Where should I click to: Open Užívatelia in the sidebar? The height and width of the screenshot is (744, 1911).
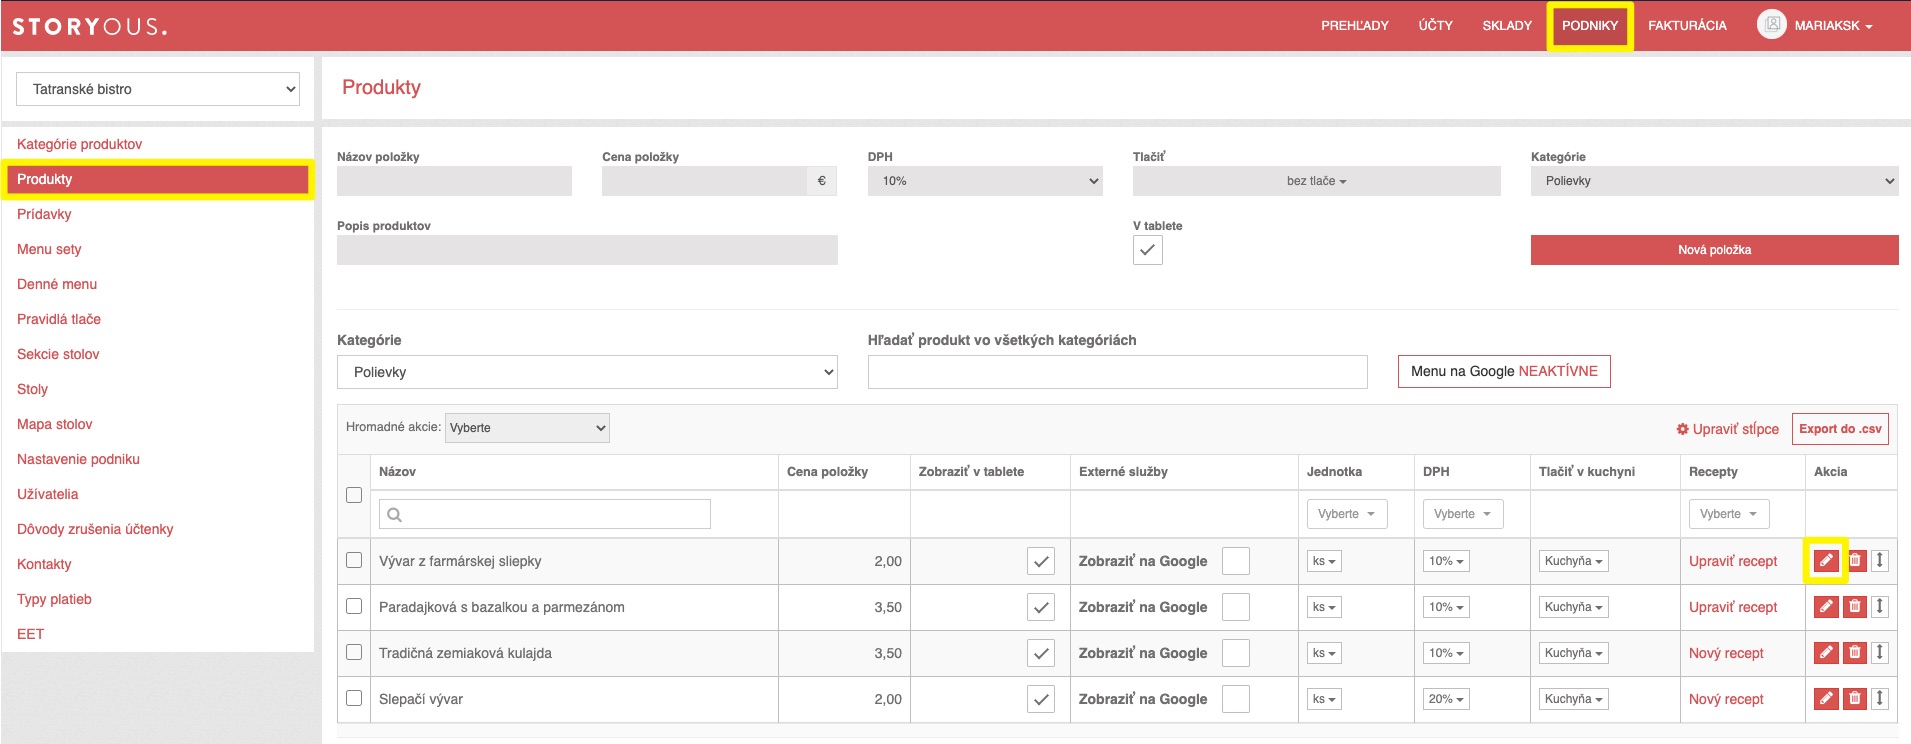tap(47, 494)
